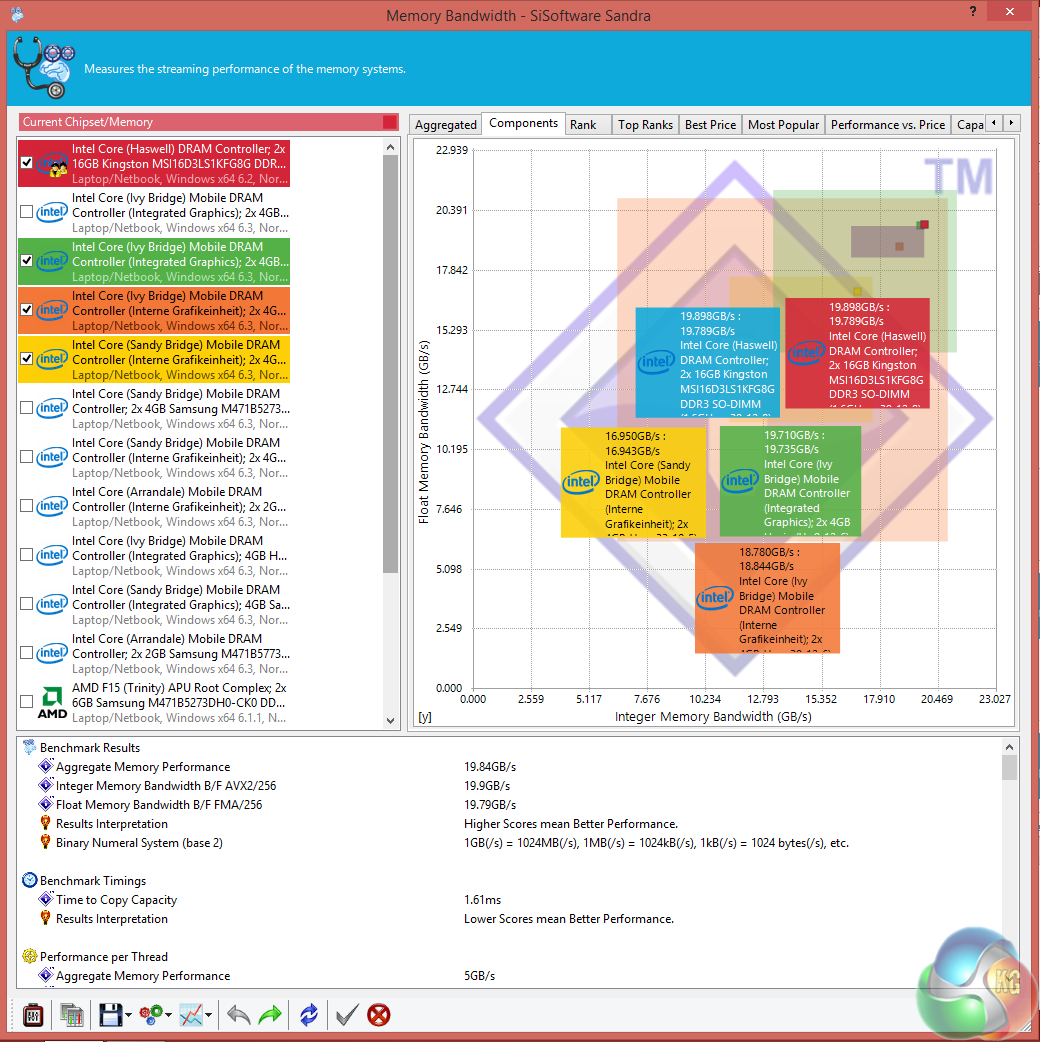Click the tab strip scroll-left arrow

pyautogui.click(x=994, y=122)
